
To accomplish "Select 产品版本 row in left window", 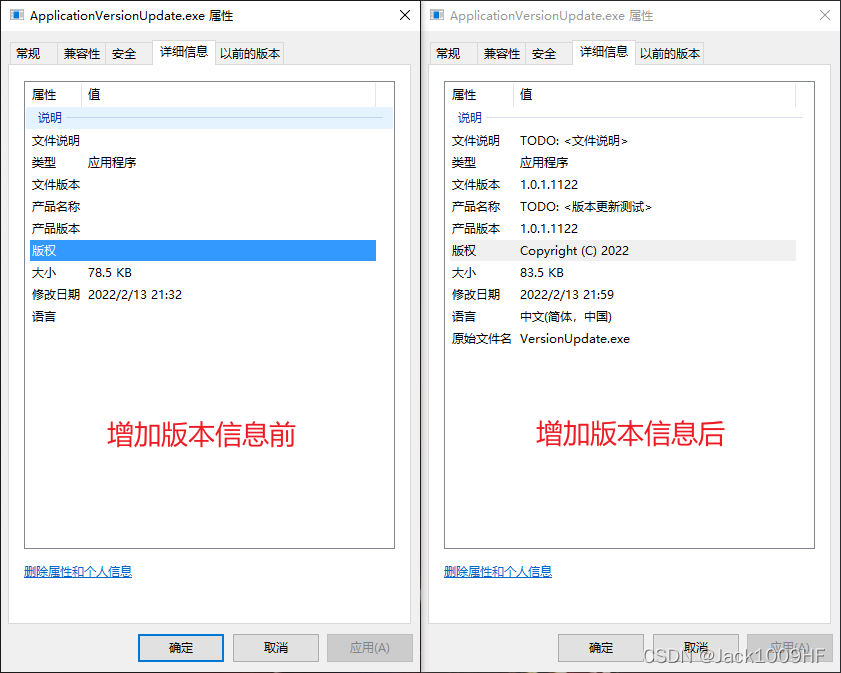I will point(203,228).
